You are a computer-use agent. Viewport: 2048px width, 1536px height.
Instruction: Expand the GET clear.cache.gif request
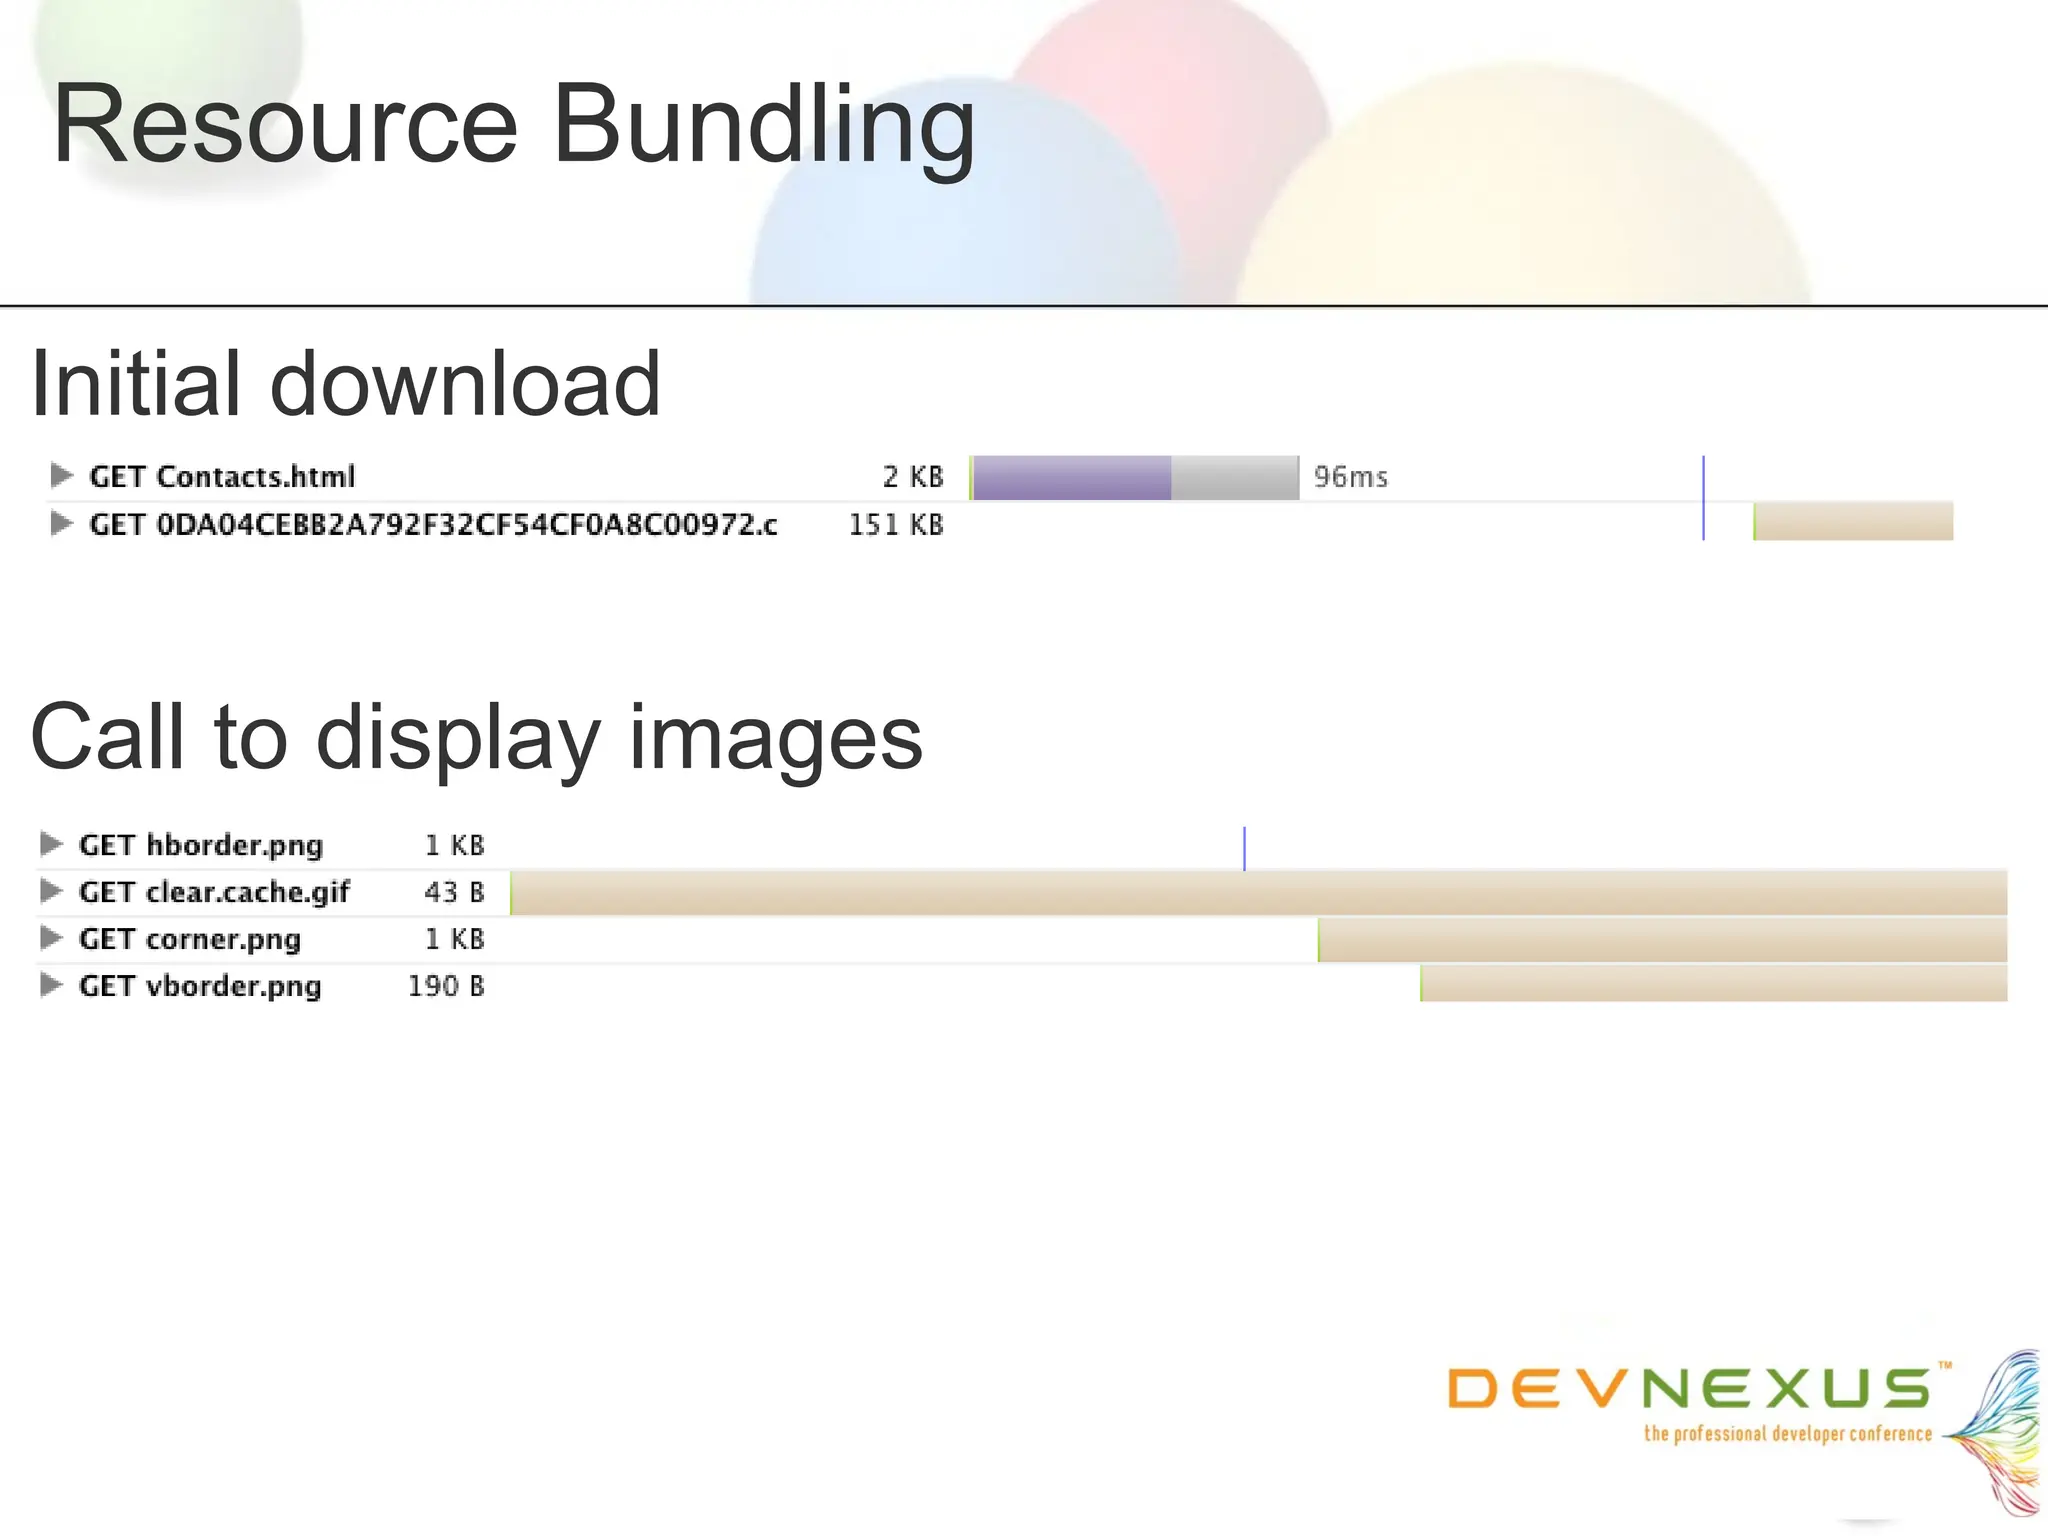coord(51,890)
